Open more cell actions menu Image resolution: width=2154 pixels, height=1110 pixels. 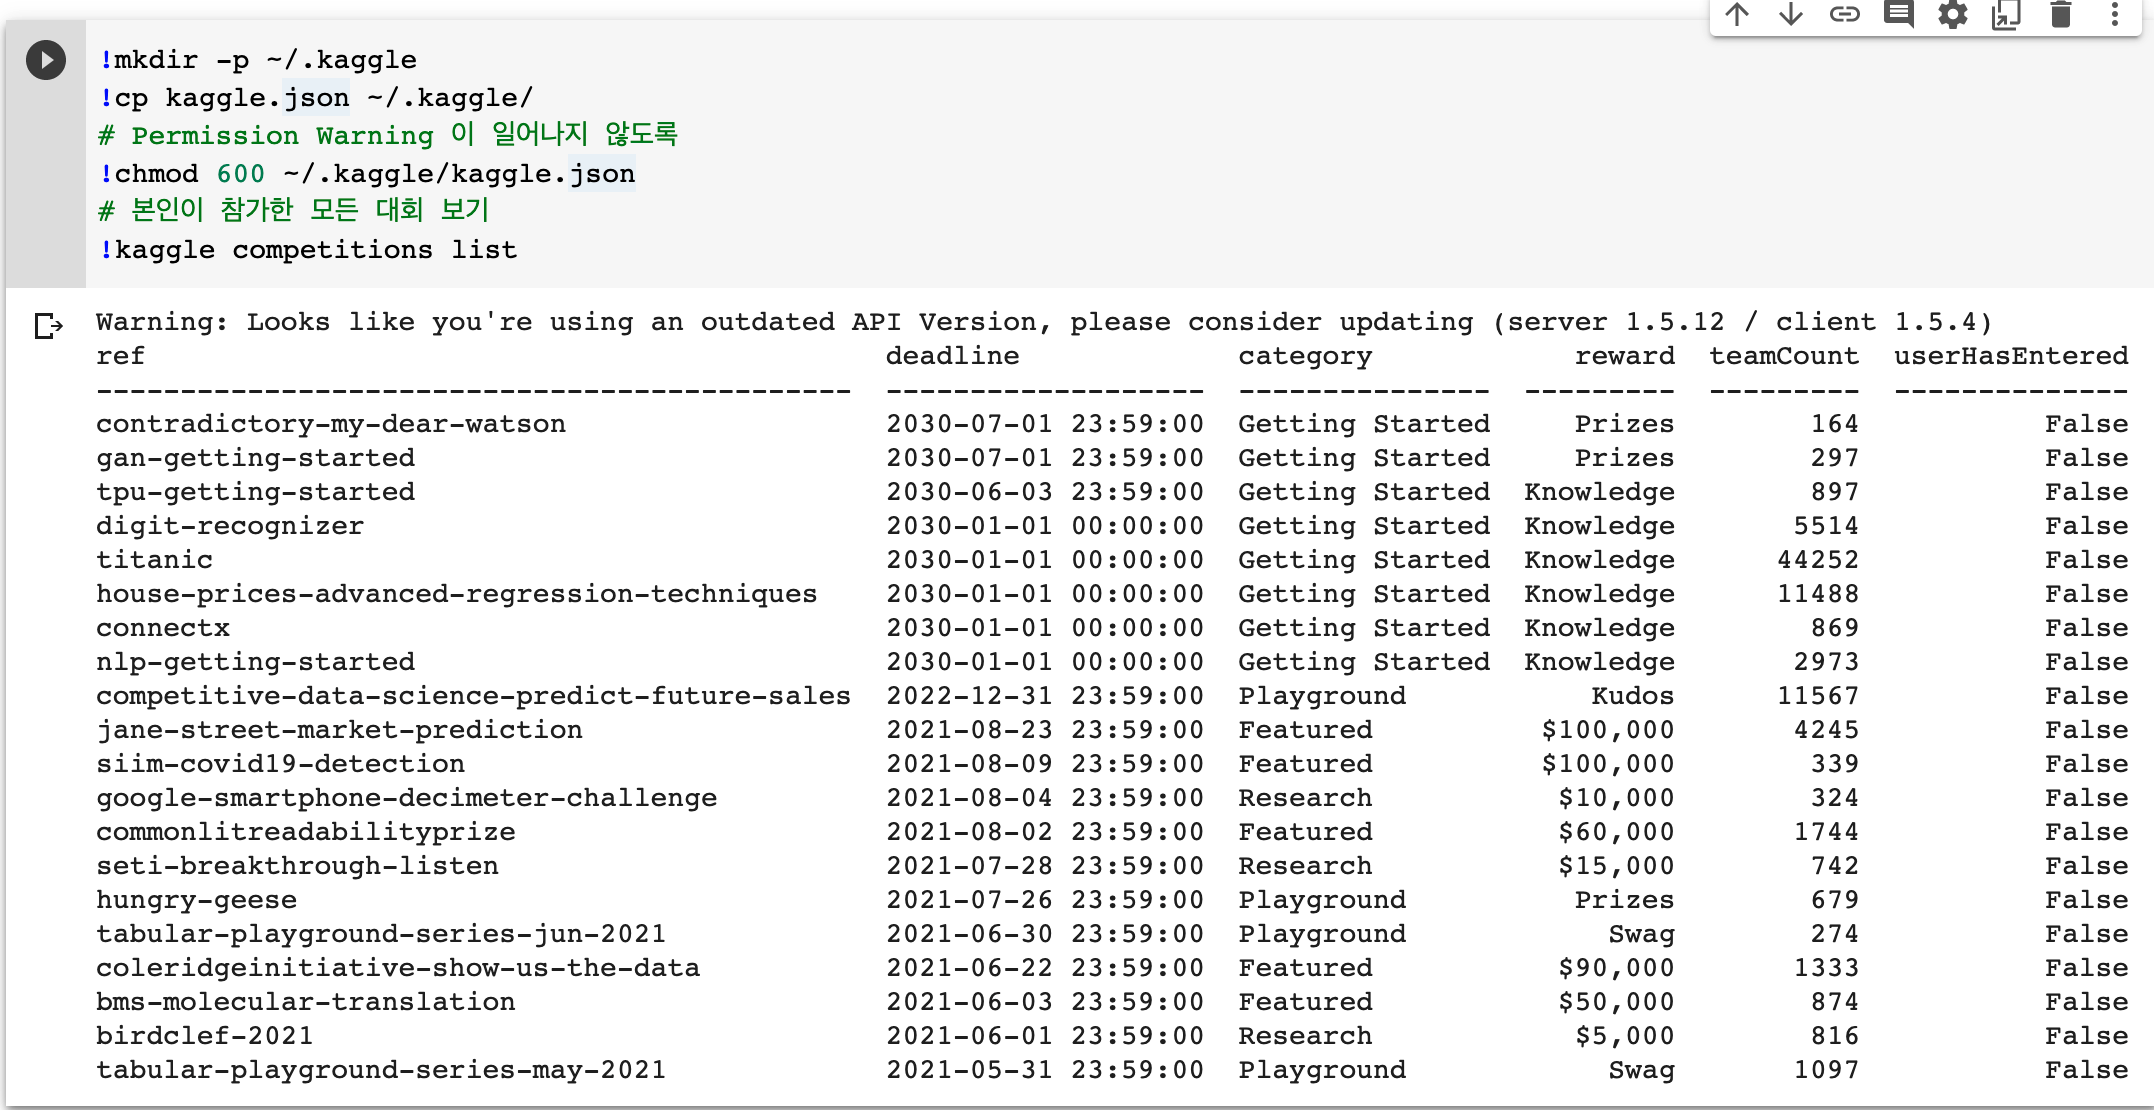(x=2114, y=14)
